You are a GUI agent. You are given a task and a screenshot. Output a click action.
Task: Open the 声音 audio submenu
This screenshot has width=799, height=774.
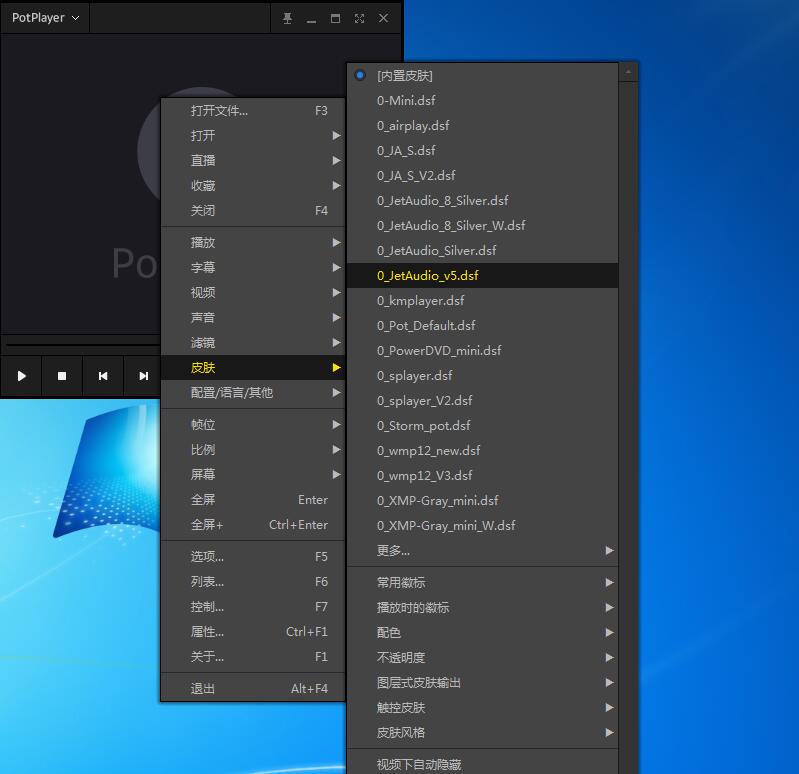tap(253, 317)
